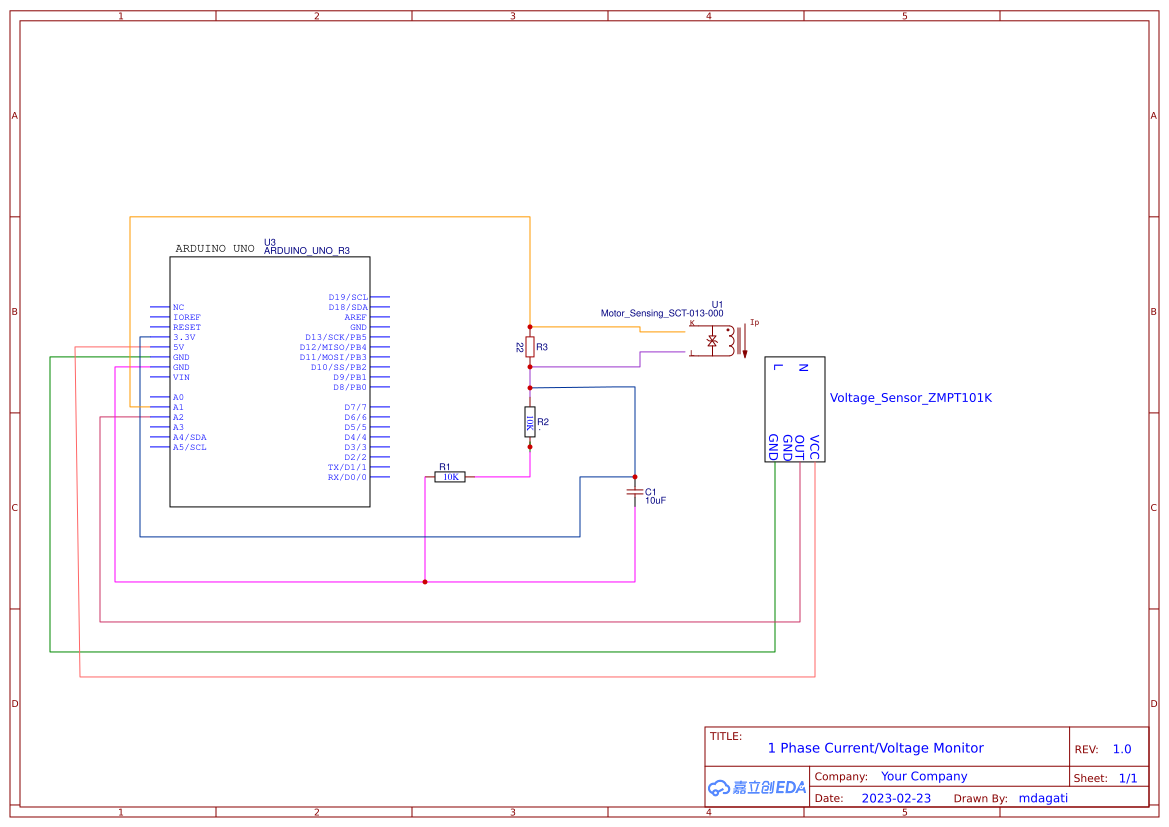Select the date 2023-02-23

point(897,798)
